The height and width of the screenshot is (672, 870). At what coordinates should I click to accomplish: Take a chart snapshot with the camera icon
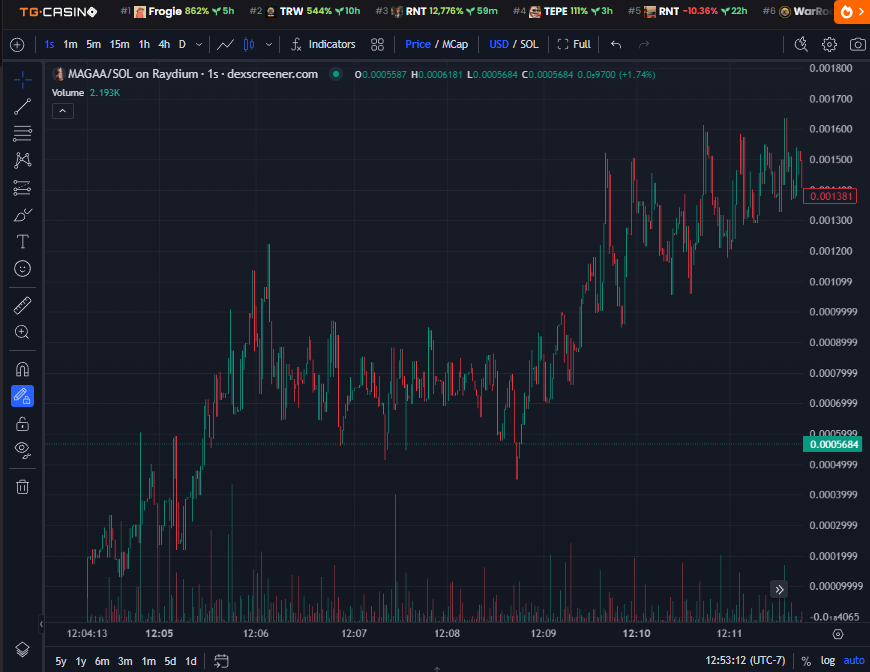click(857, 44)
